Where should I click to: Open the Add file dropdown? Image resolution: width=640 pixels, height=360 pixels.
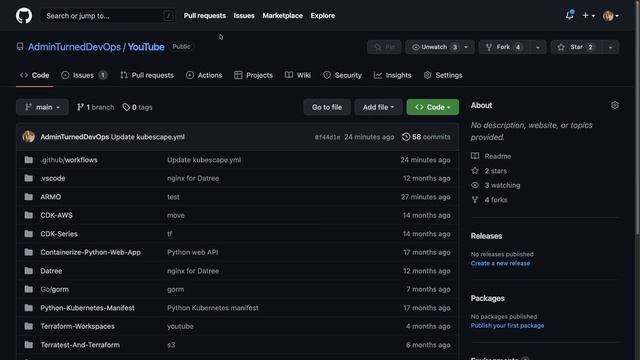click(378, 107)
